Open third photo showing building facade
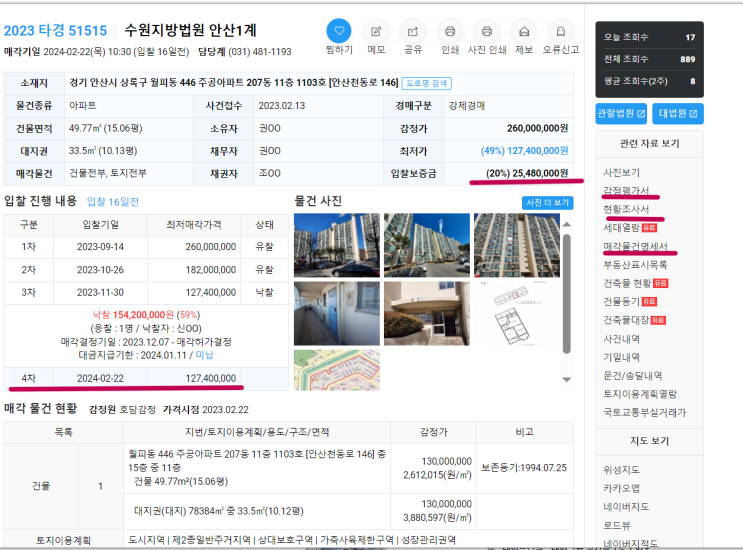 click(x=517, y=245)
